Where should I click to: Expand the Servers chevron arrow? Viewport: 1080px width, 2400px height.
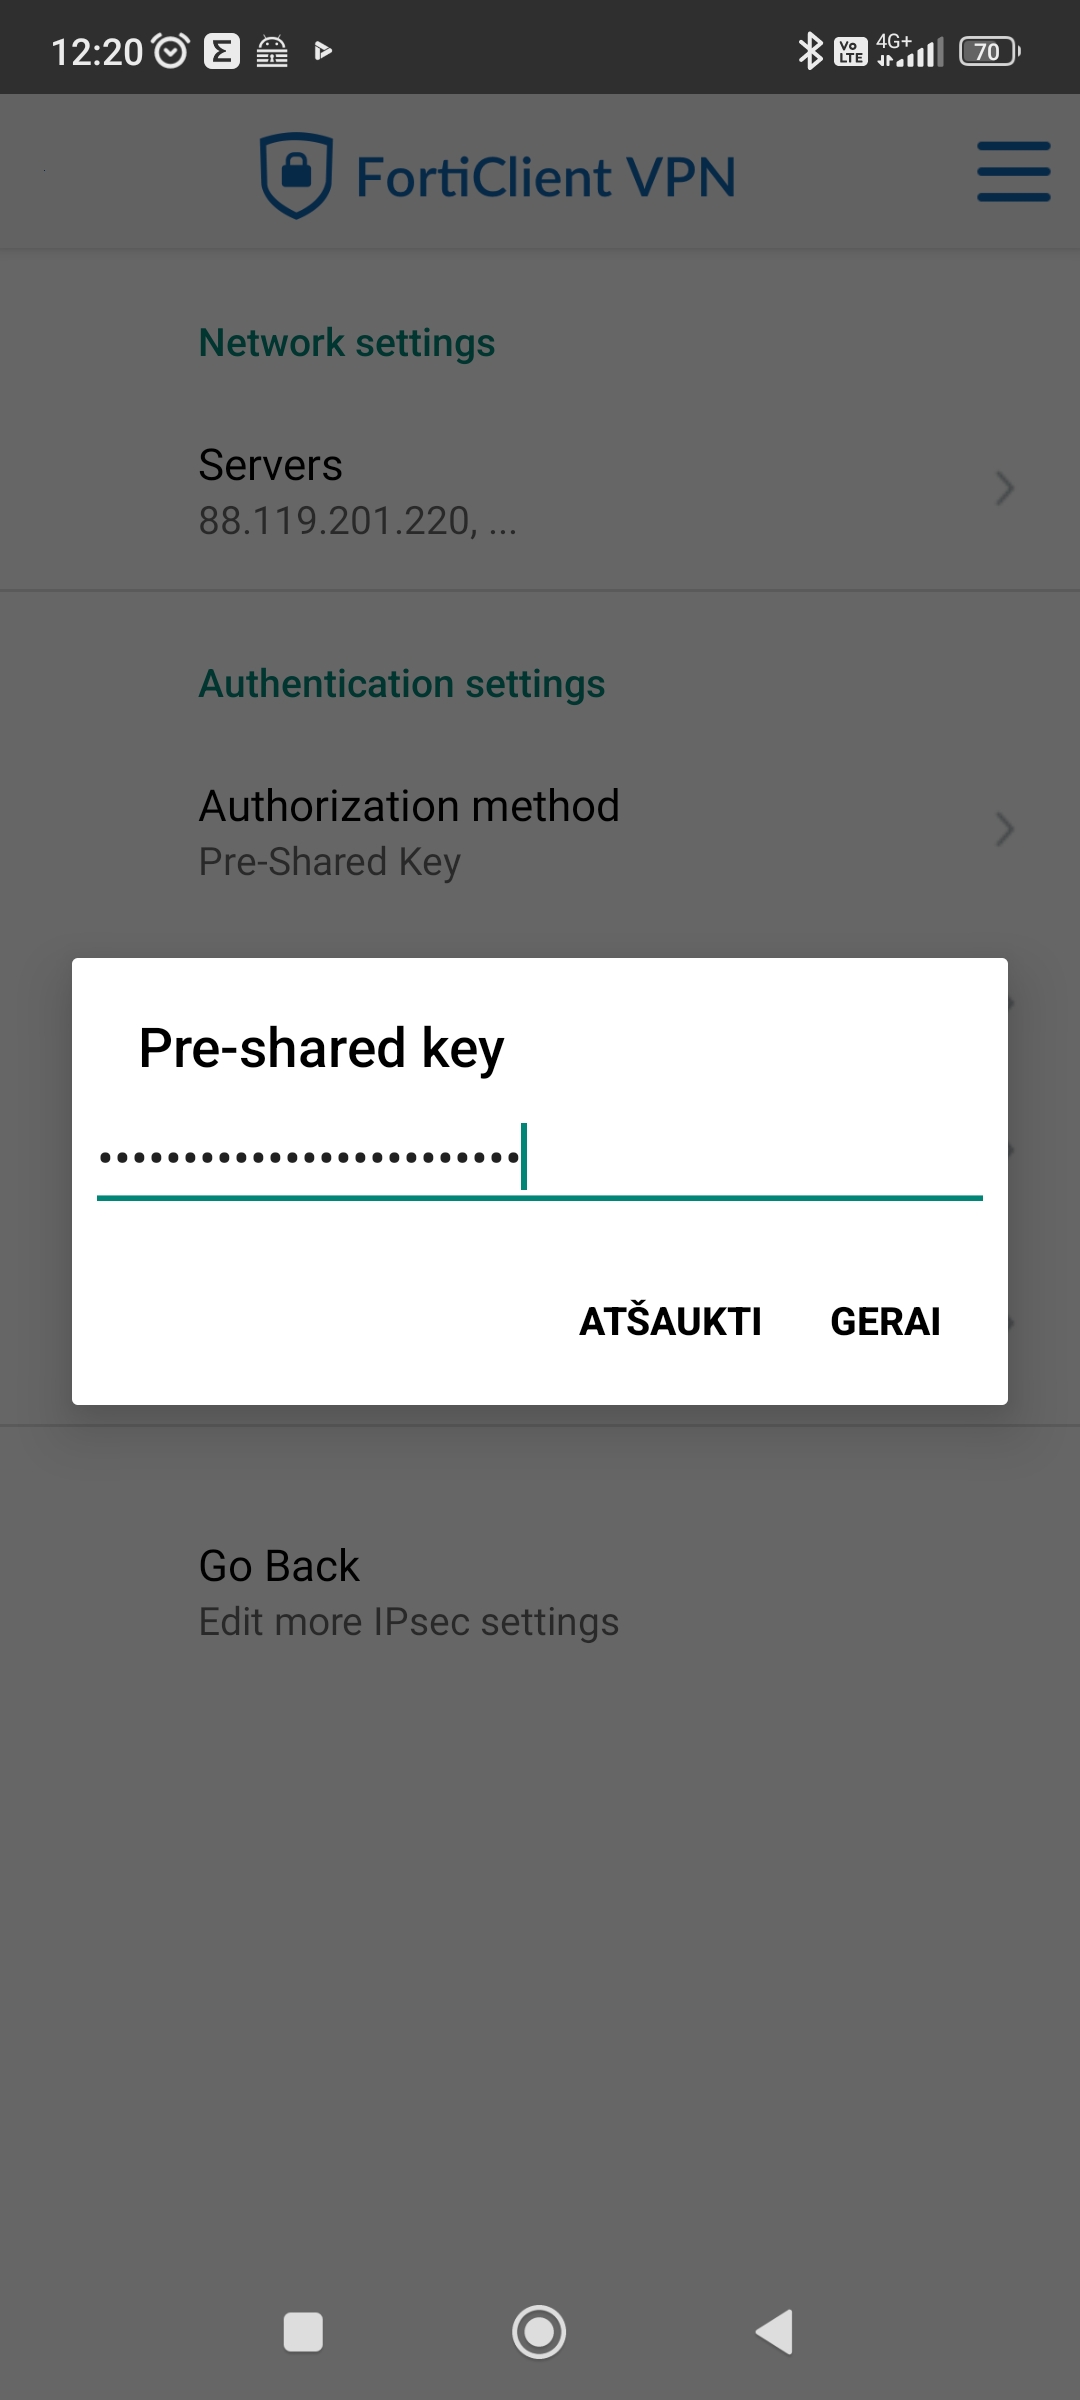(1005, 488)
